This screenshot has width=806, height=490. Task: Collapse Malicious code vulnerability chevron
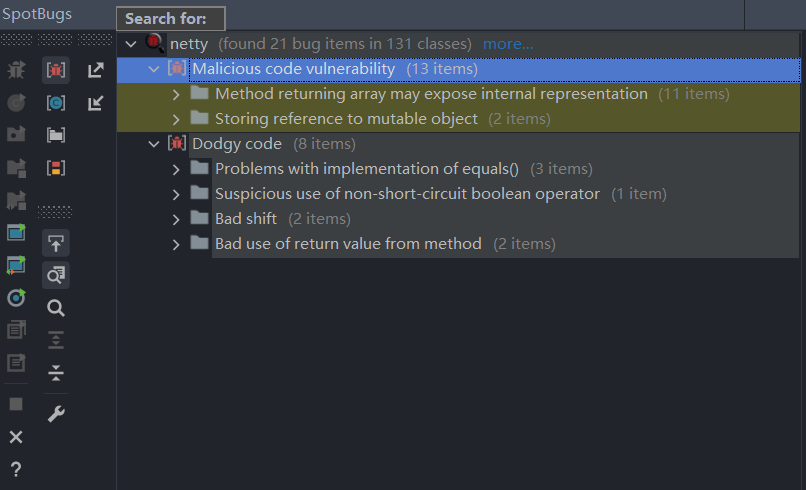coord(154,69)
